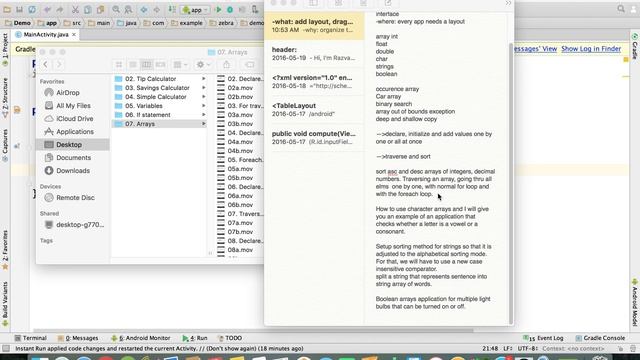The height and width of the screenshot is (360, 640).
Task: Open the AVD Manager device icon
Action: 255,9
